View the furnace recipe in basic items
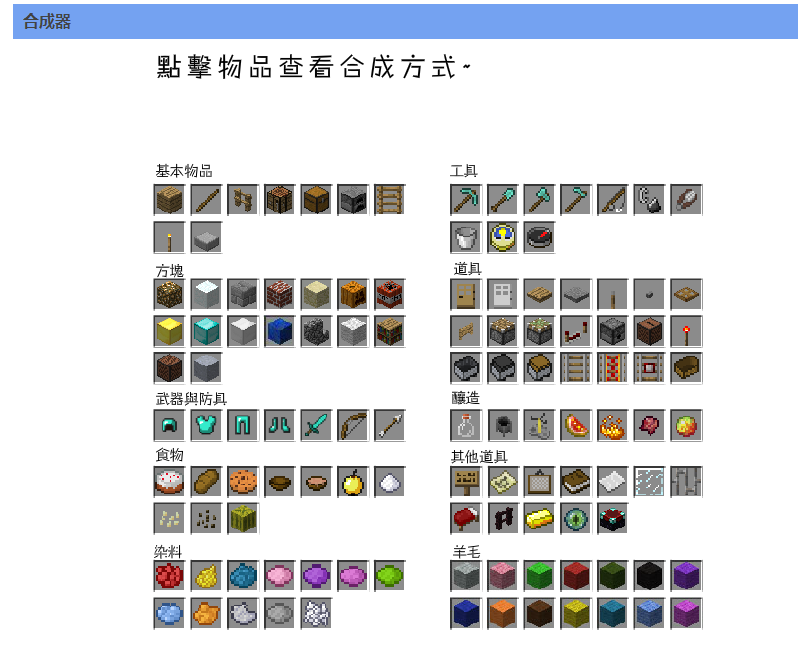This screenshot has height=648, width=798. 353,200
